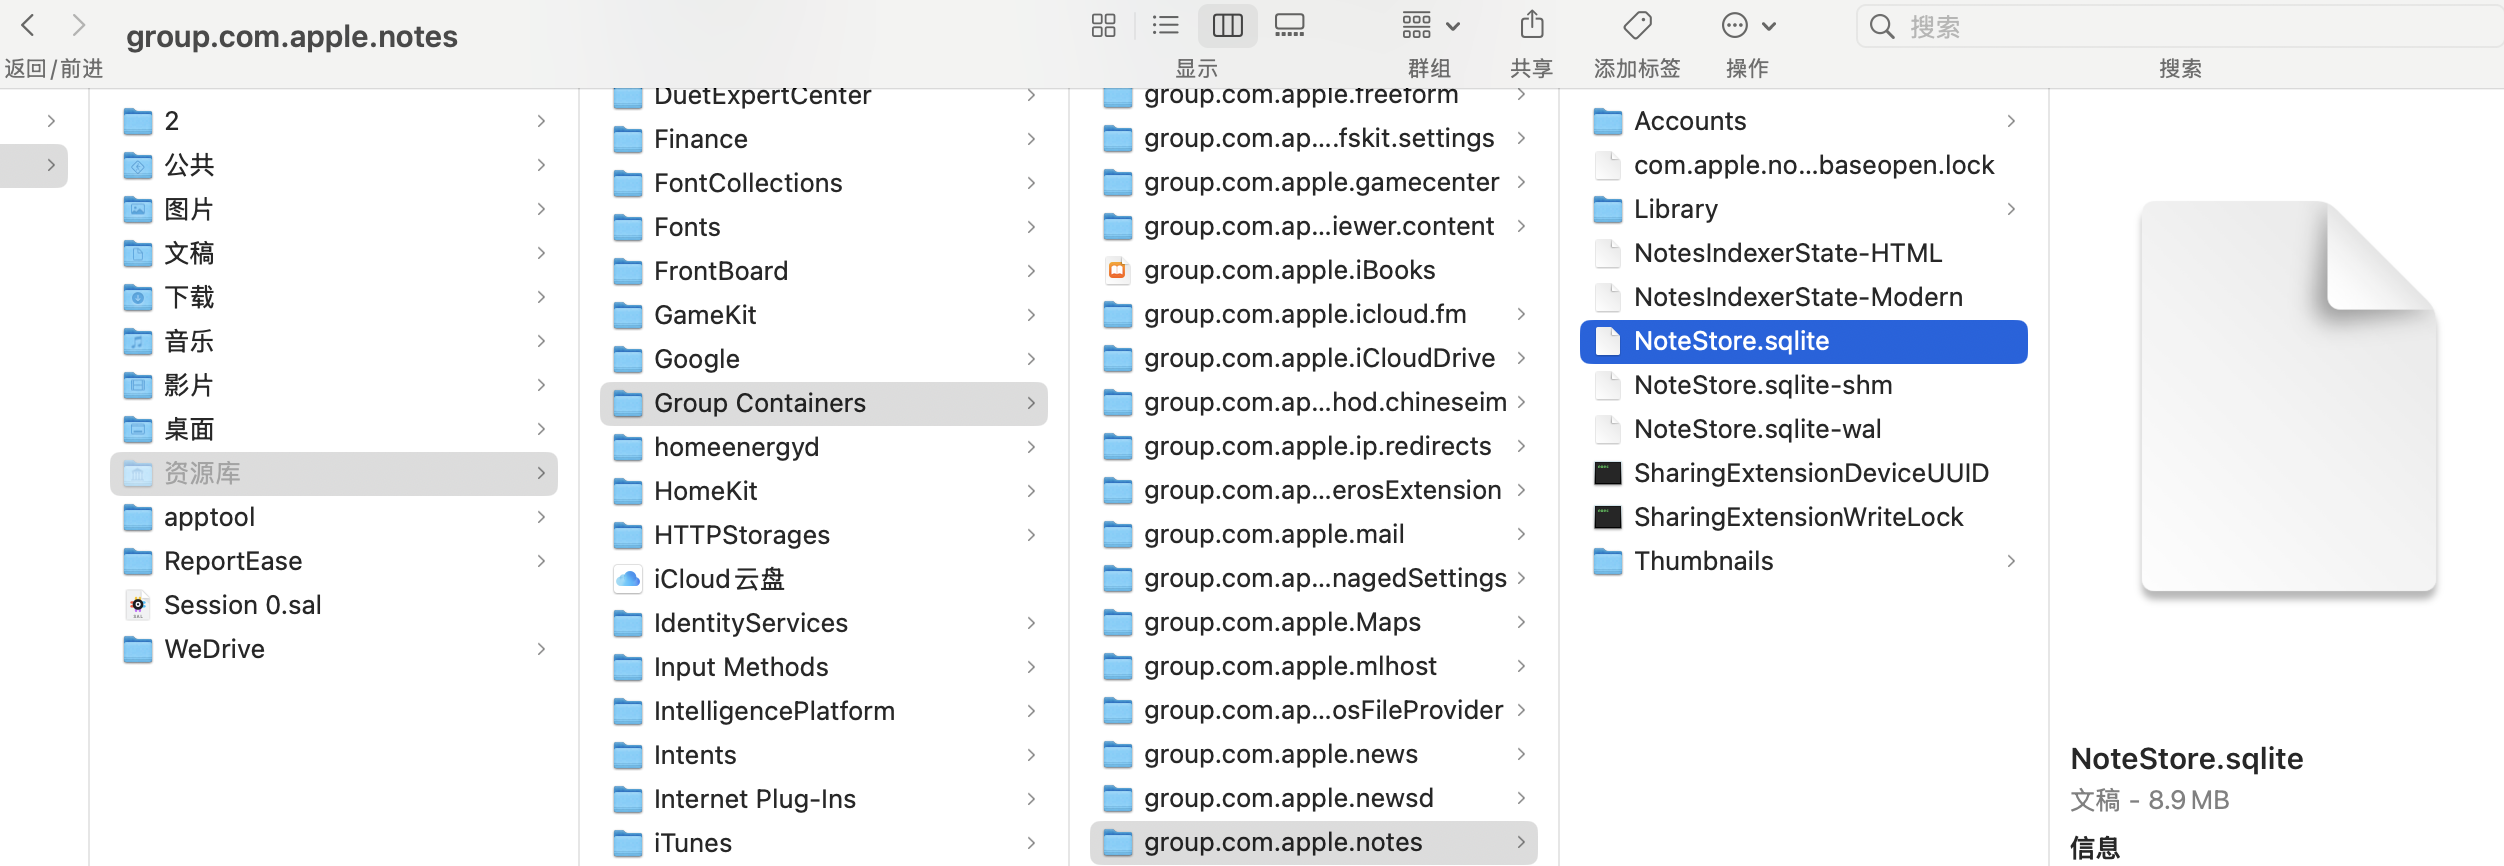Screen dimensions: 2504x866
Task: Select the NoteStore.sqlite file icon
Action: (1608, 341)
